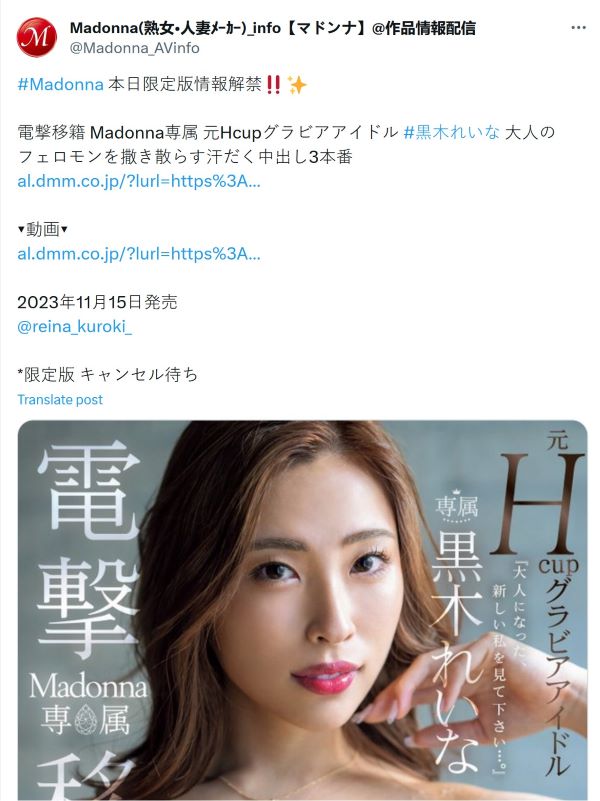Open the #Madonna hashtag
600x801 pixels.
pos(60,84)
